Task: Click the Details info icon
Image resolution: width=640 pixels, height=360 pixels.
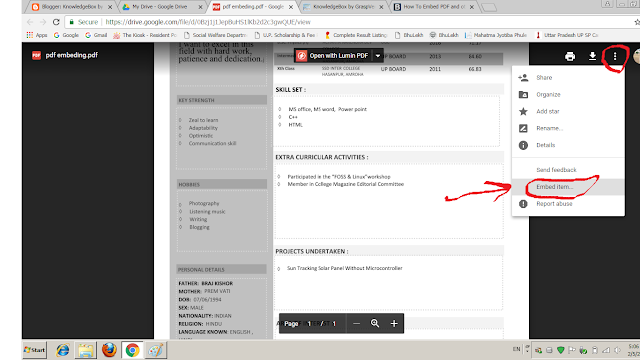Action: 523,145
